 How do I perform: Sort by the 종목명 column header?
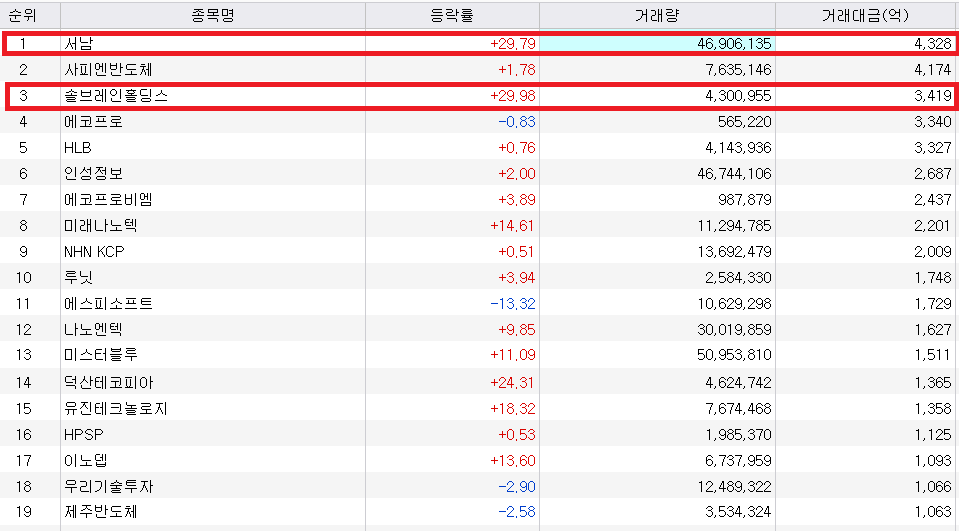coord(213,15)
